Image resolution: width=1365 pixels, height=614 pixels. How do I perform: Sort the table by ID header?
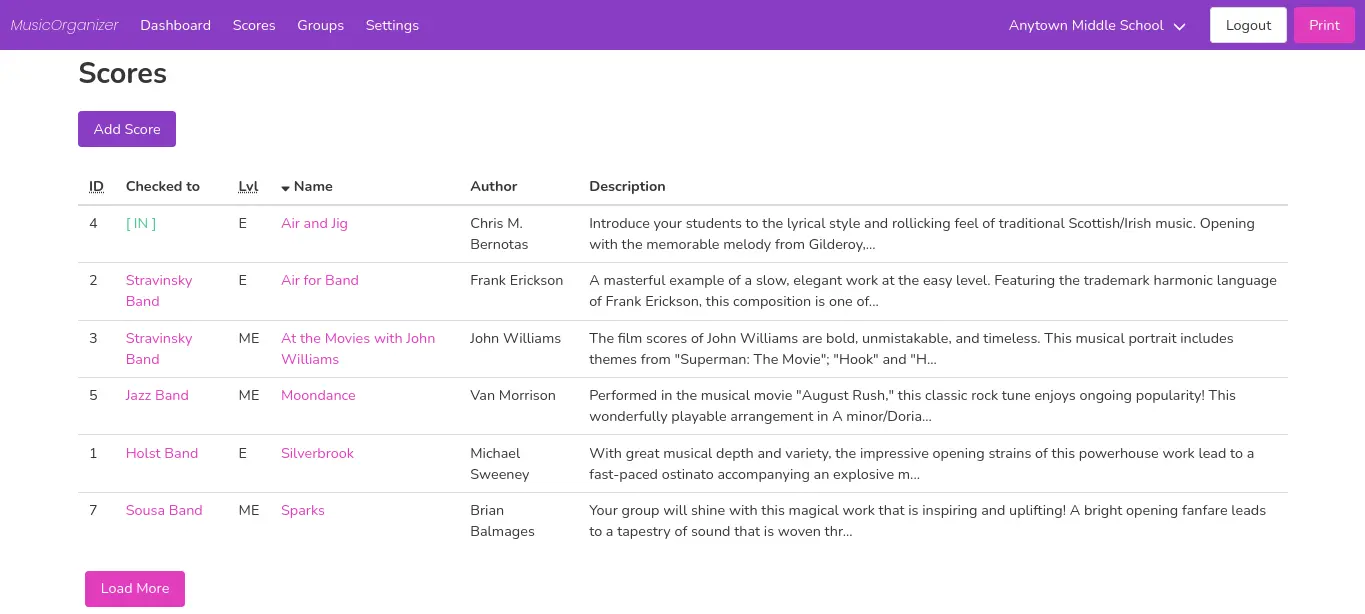click(96, 186)
